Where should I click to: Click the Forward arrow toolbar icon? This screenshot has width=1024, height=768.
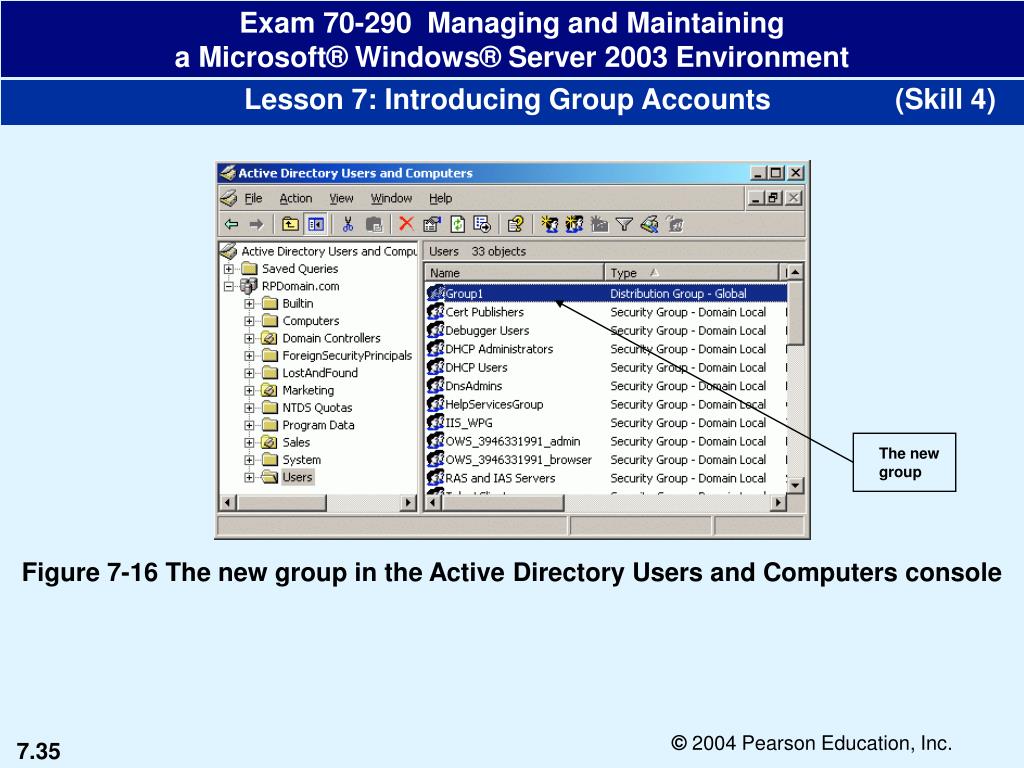tap(256, 225)
